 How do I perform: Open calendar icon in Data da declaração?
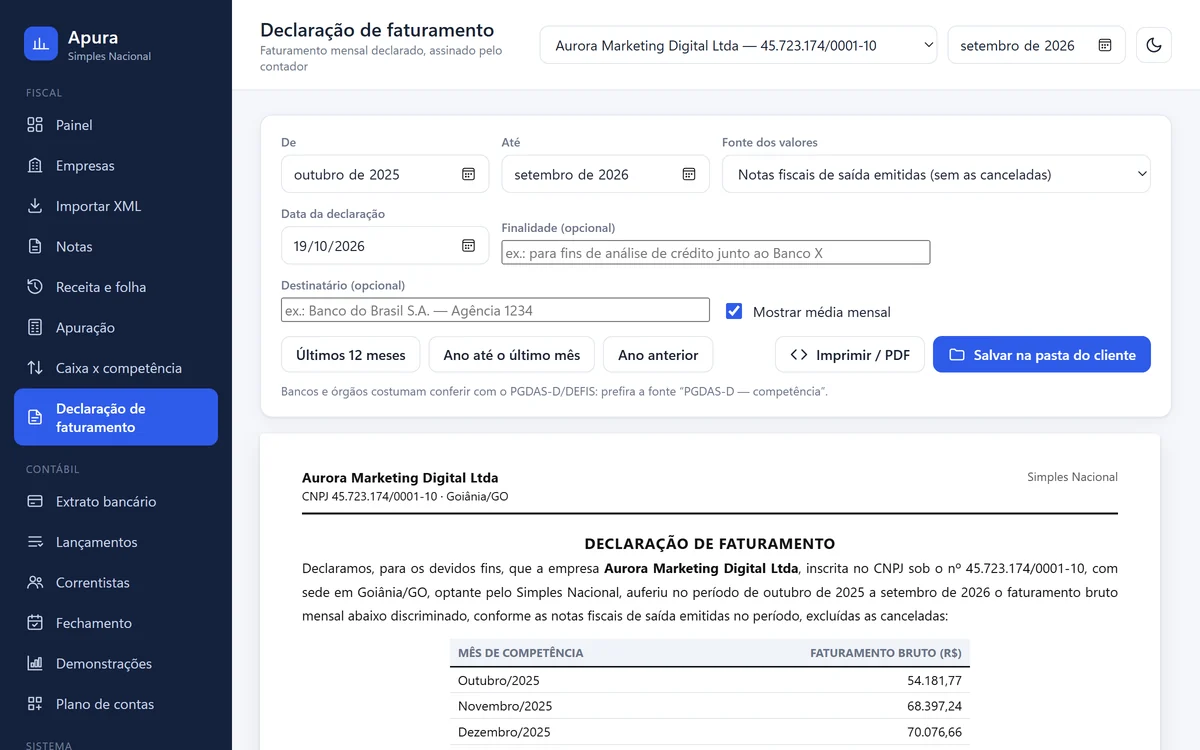point(468,246)
